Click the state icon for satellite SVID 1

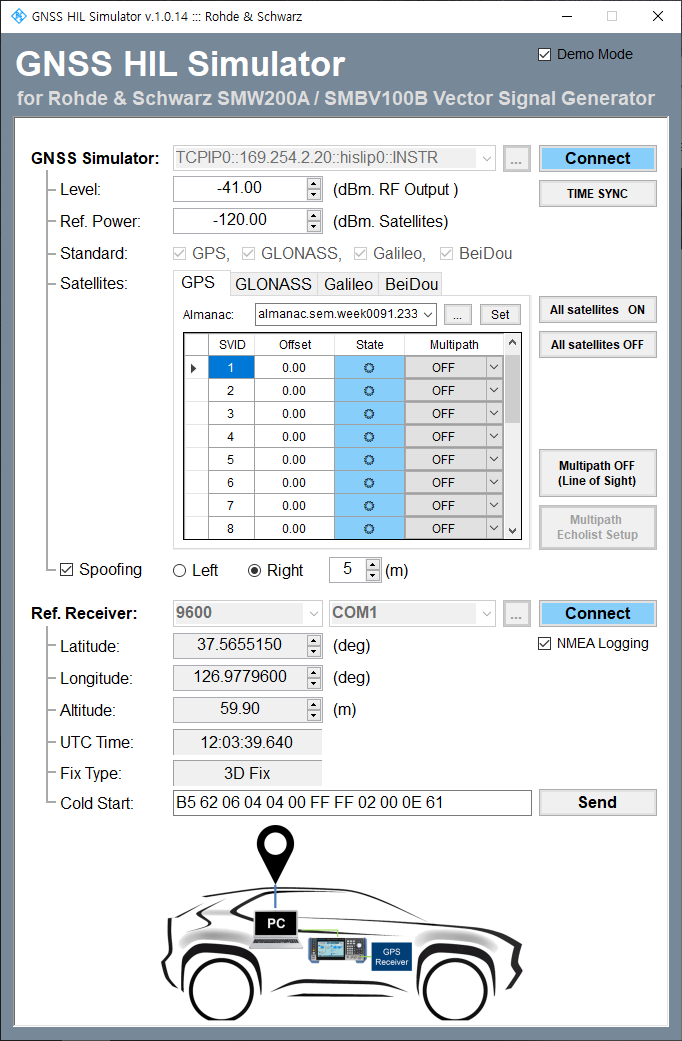(x=368, y=367)
